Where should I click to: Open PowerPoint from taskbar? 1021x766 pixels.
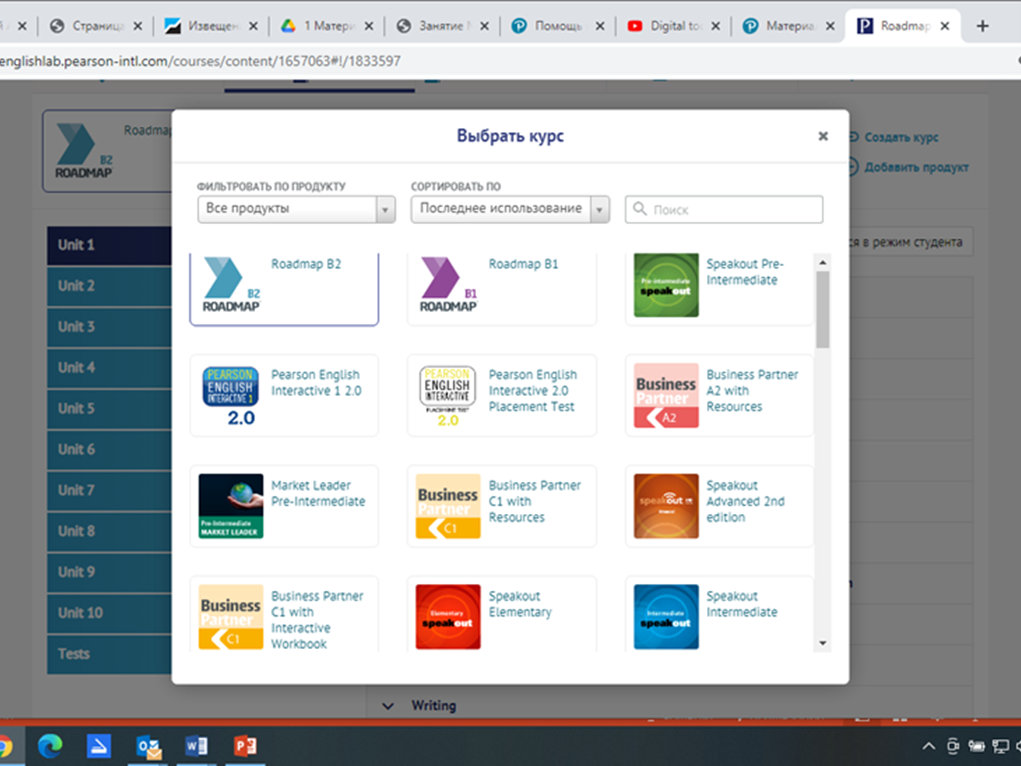245,746
